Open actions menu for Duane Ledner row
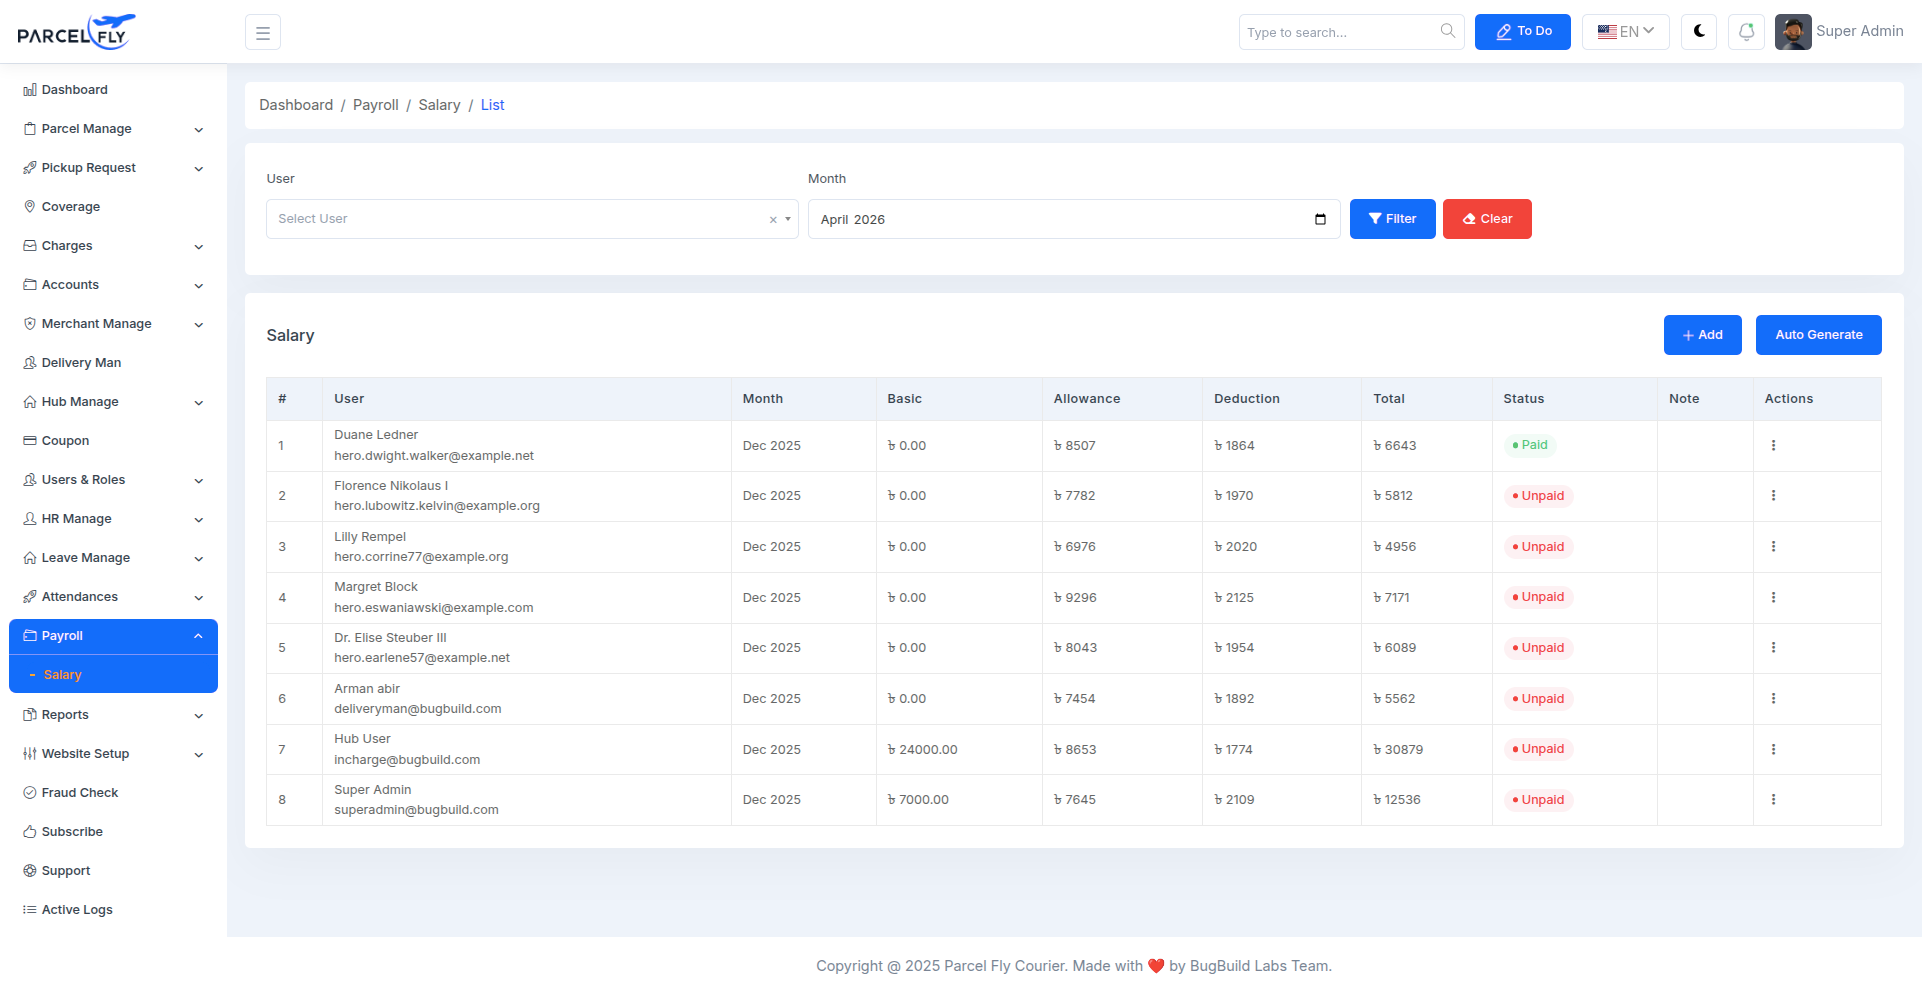The image size is (1922, 995). click(1774, 445)
